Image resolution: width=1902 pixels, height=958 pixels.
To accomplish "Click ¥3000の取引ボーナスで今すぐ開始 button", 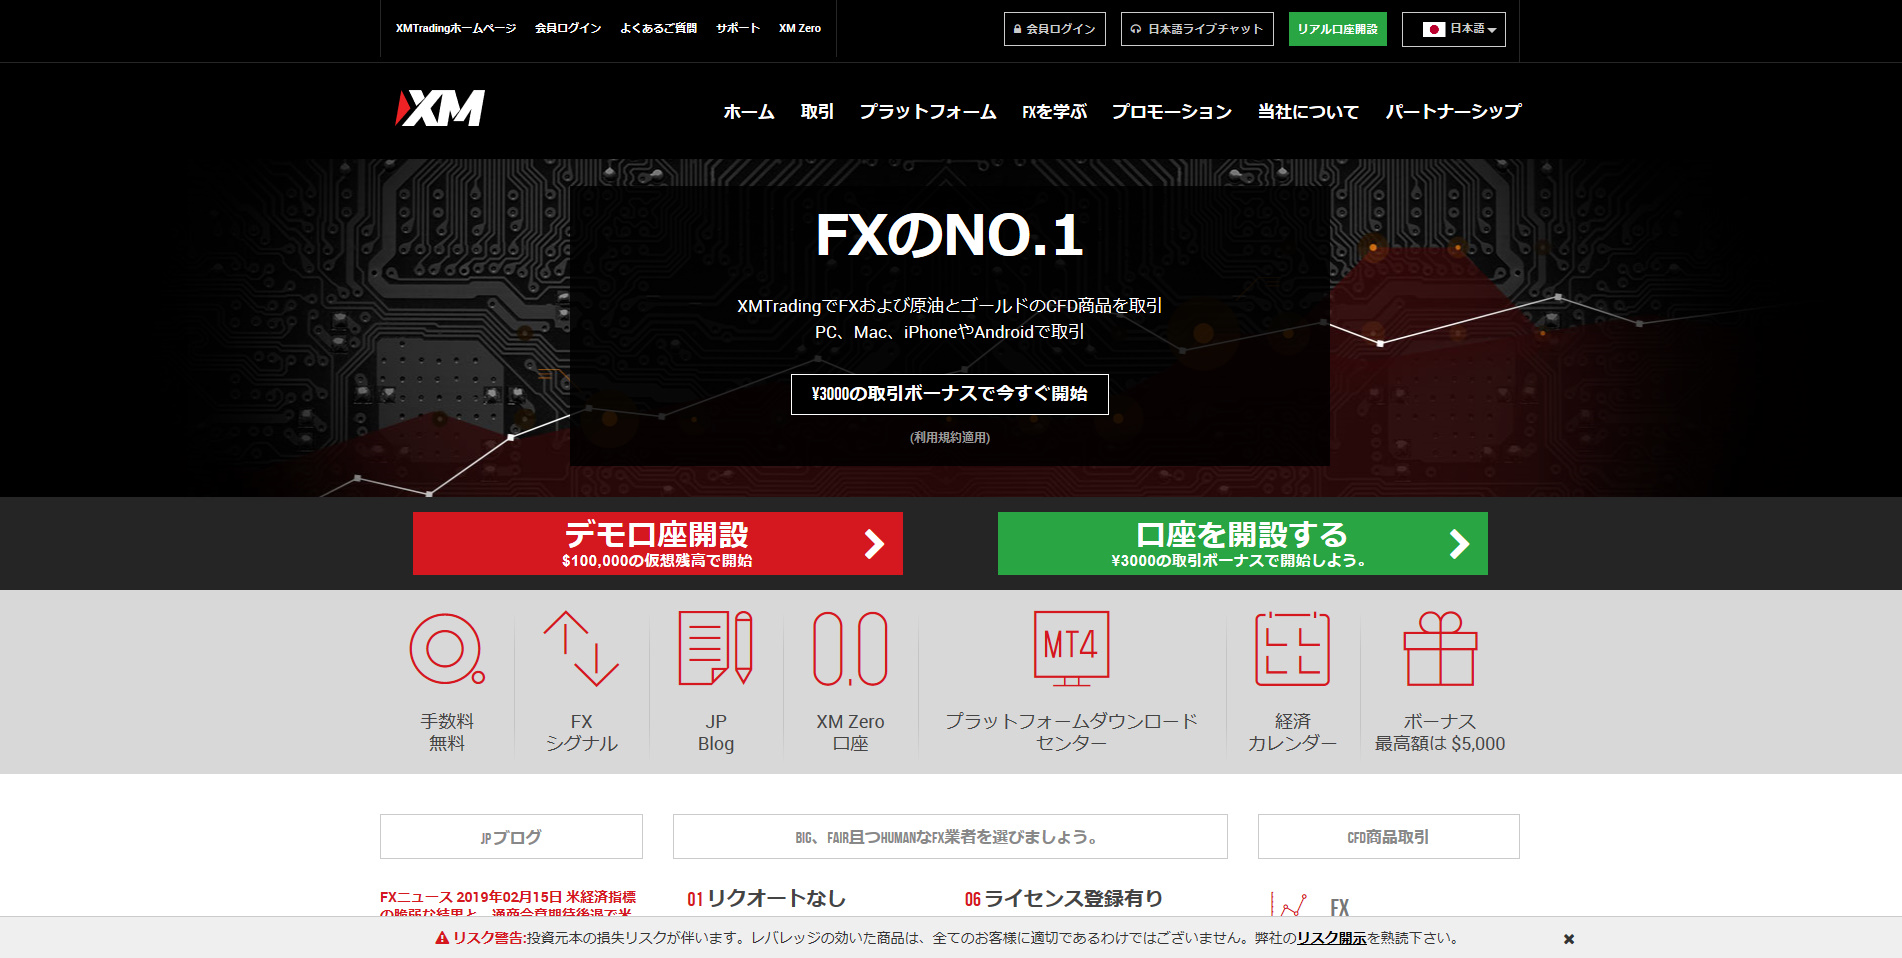I will 950,394.
